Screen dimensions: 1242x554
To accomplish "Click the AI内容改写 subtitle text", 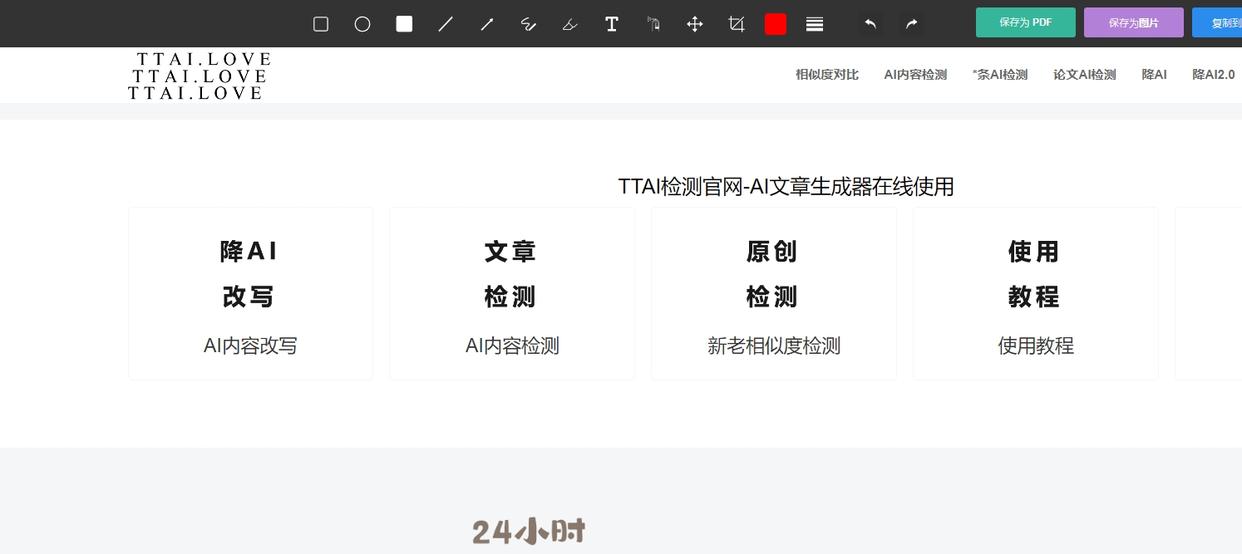I will point(250,346).
